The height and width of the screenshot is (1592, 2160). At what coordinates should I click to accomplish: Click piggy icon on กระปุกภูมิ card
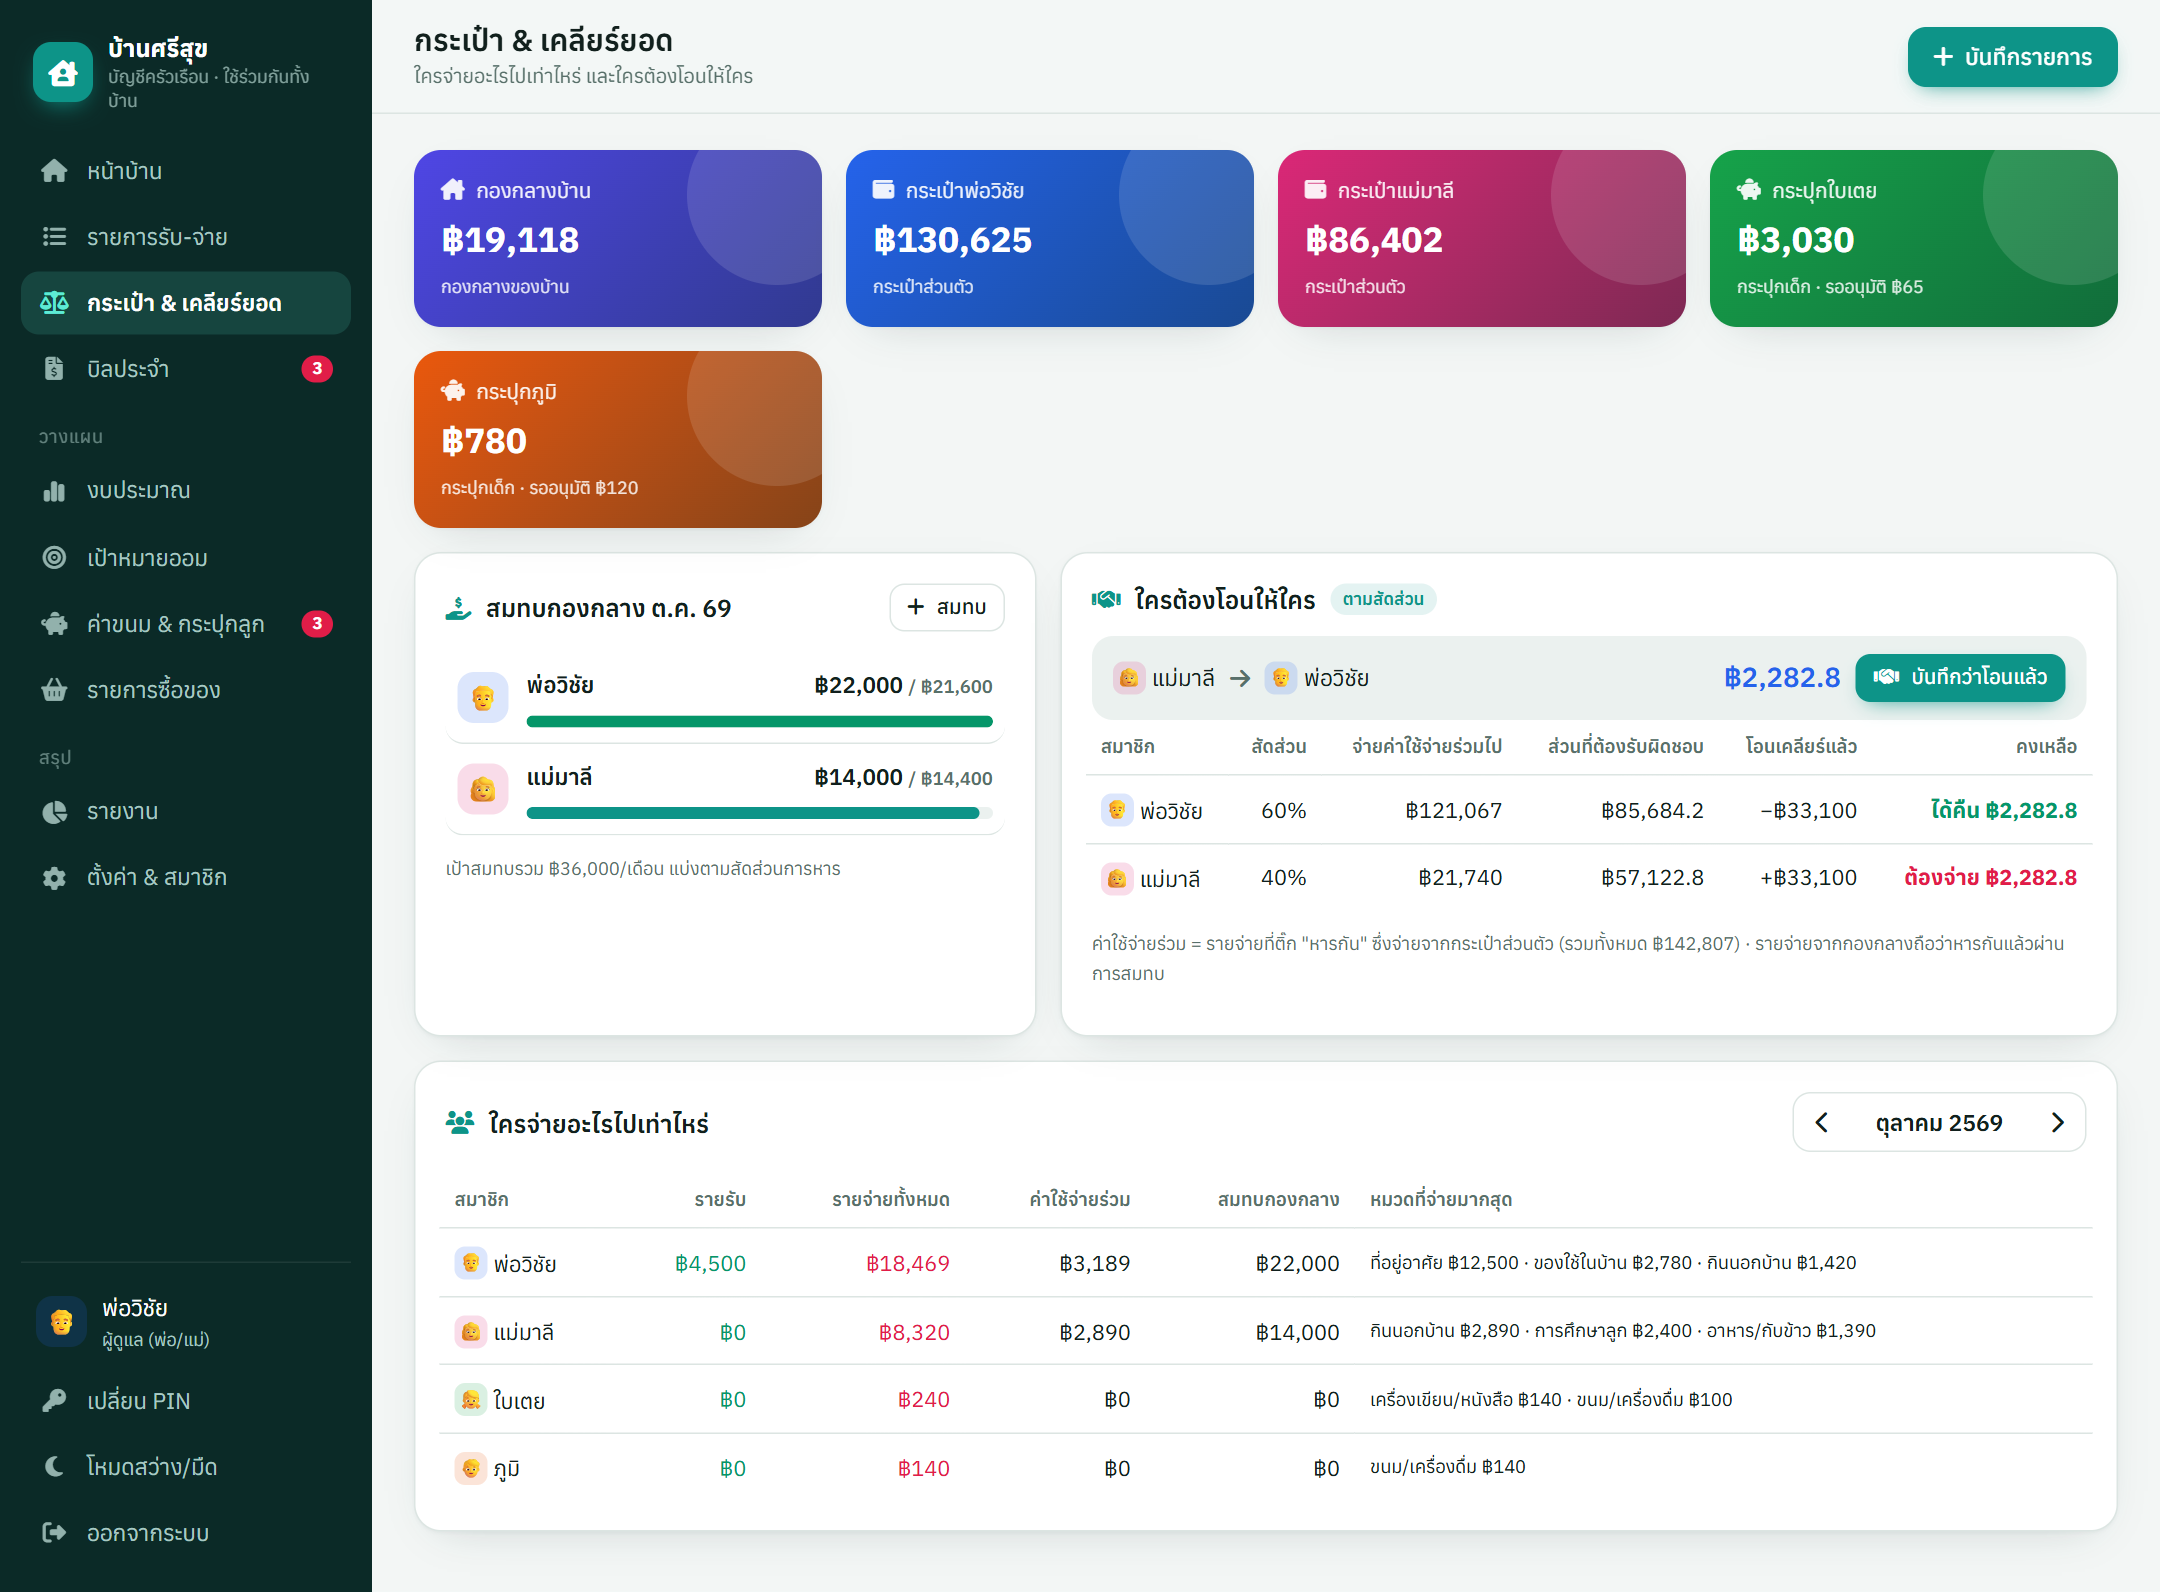(x=453, y=391)
